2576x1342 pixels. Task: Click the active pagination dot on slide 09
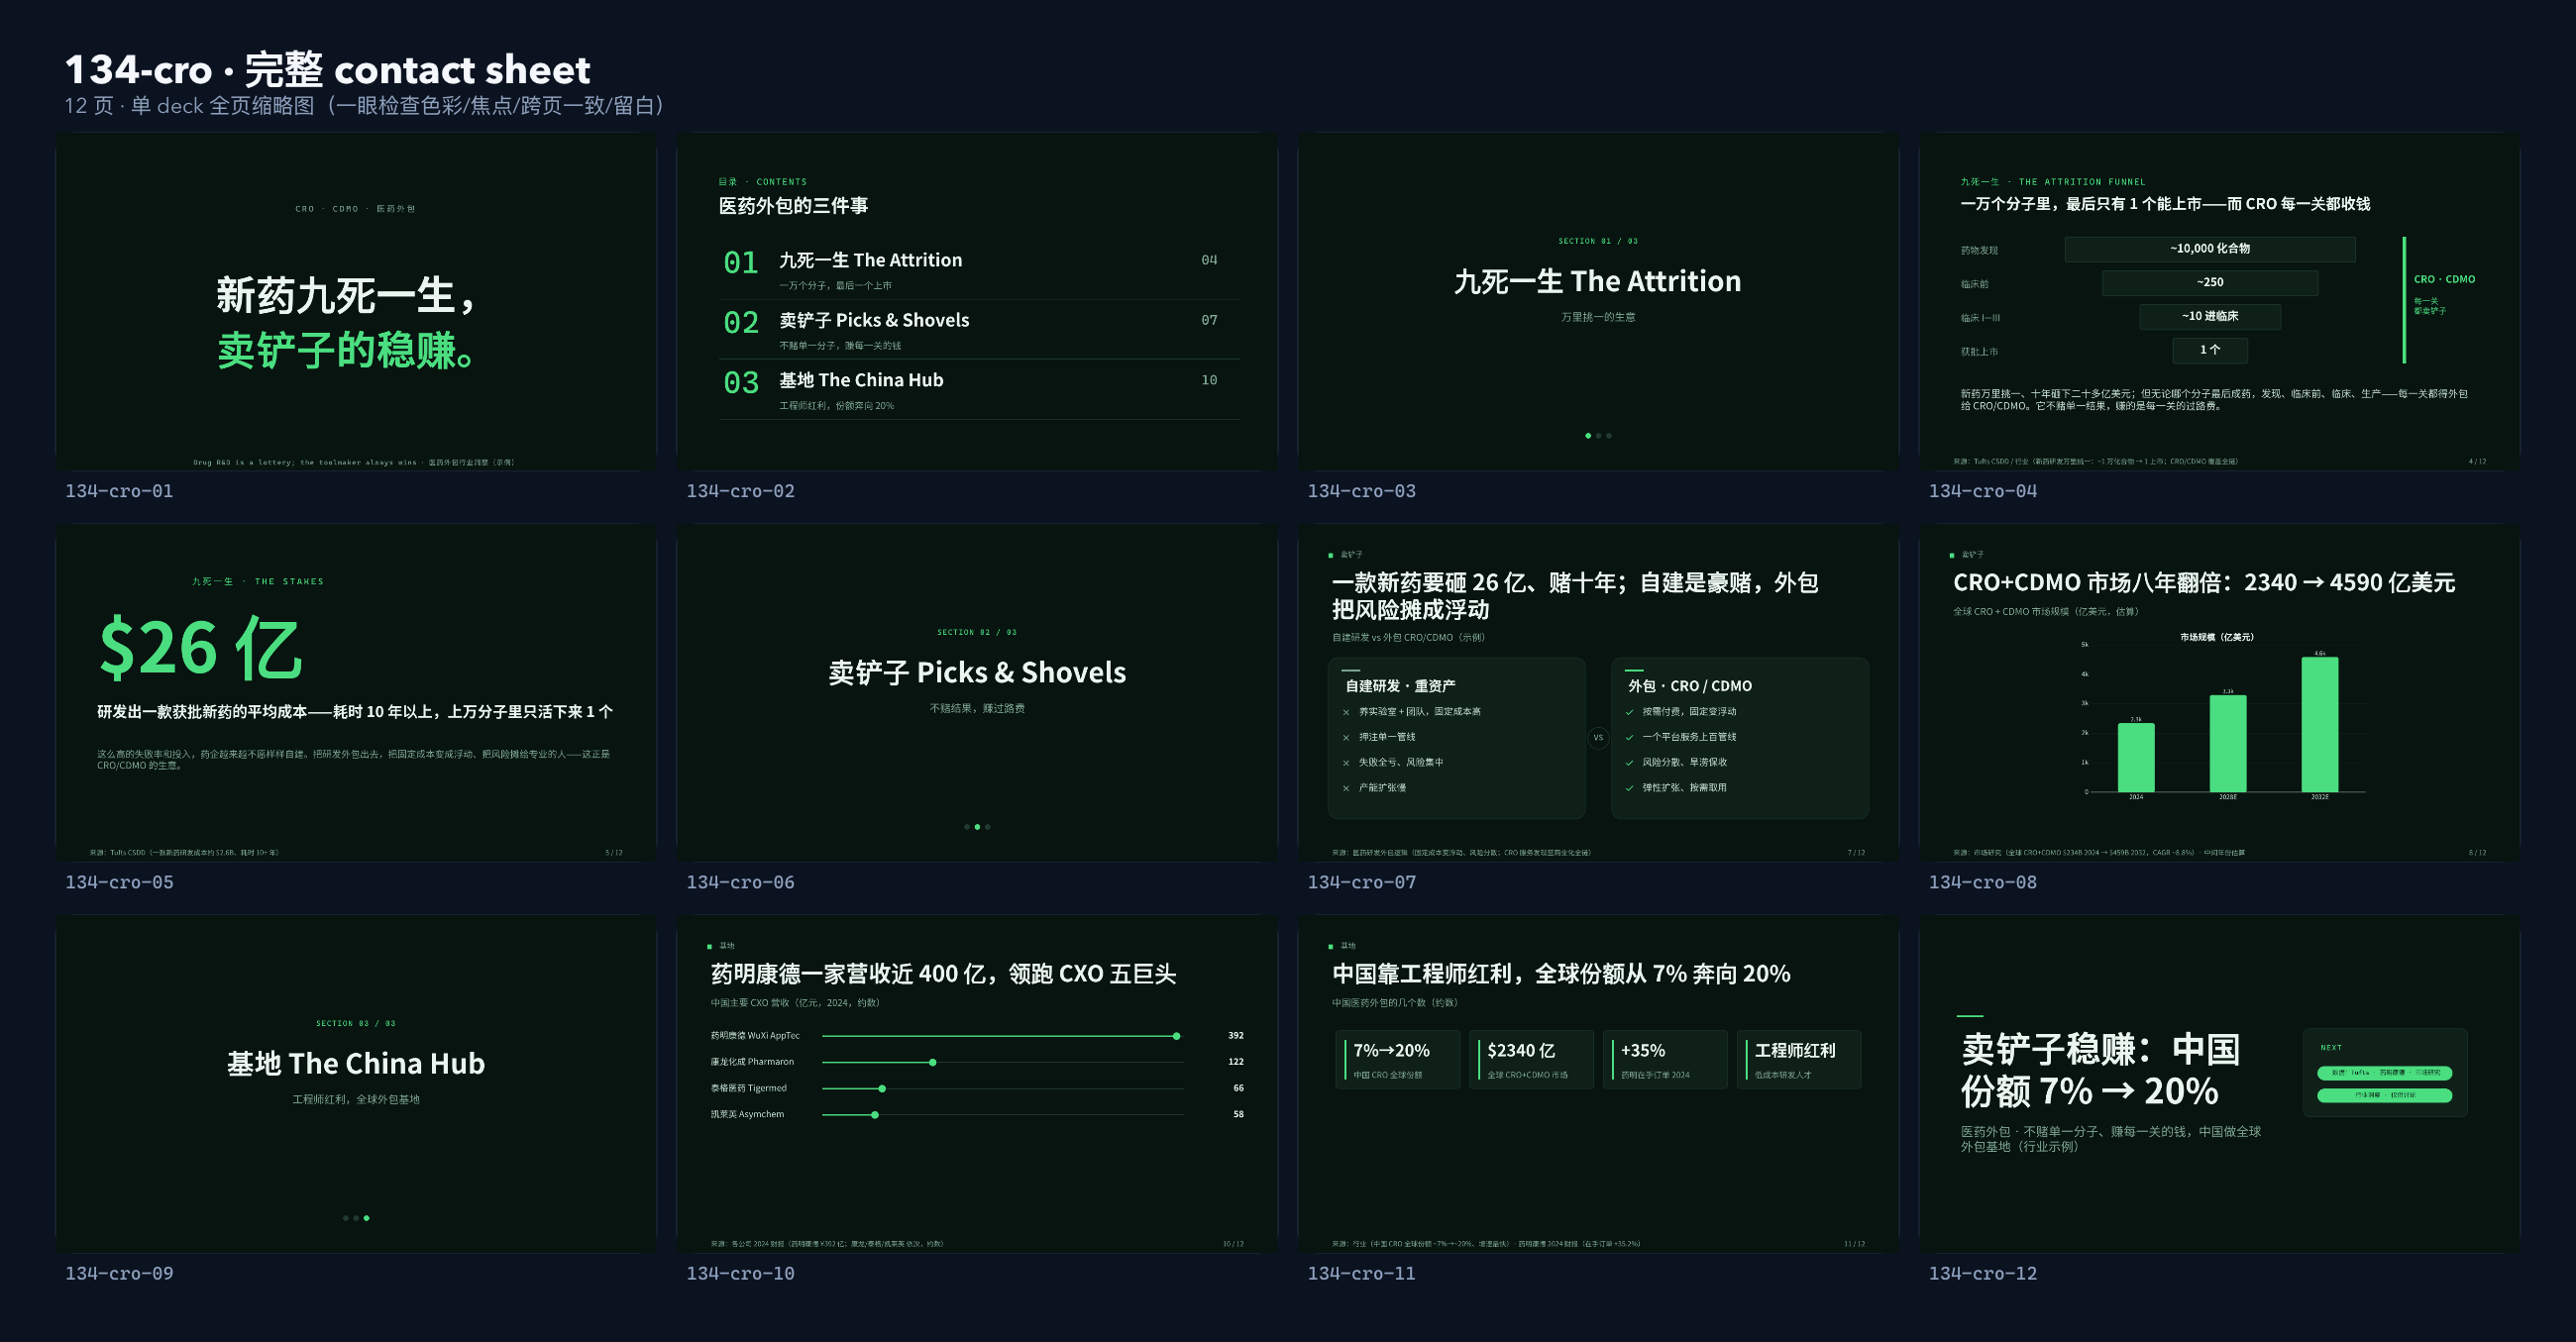click(x=367, y=1218)
